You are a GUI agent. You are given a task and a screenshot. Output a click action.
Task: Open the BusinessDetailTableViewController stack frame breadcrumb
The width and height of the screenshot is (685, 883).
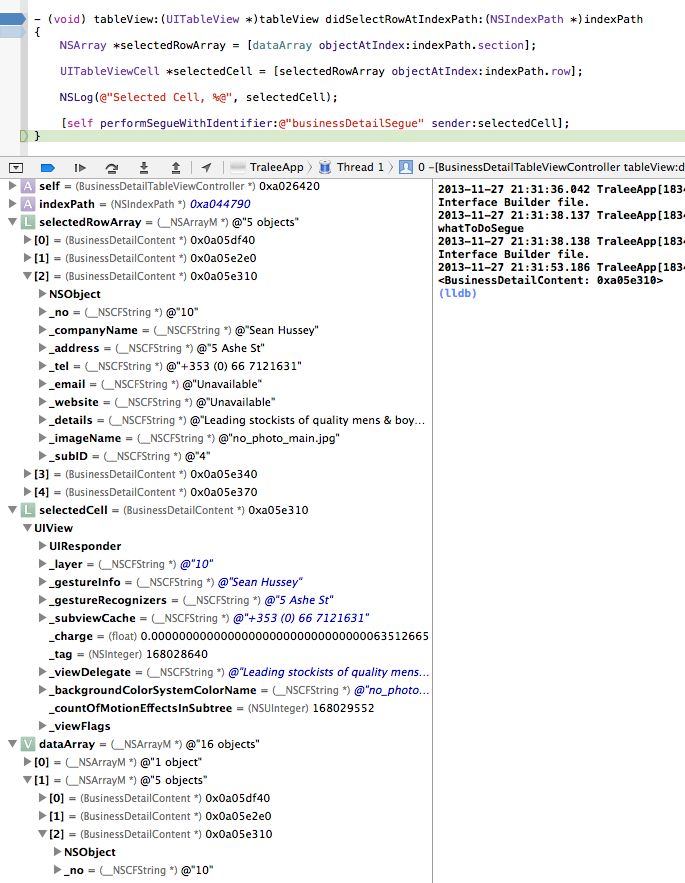pos(551,167)
